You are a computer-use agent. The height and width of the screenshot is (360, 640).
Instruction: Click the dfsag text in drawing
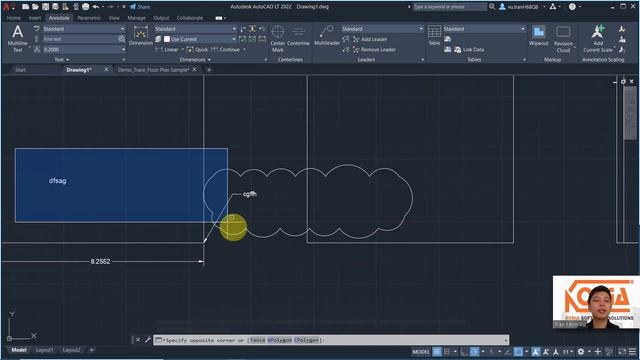(58, 181)
